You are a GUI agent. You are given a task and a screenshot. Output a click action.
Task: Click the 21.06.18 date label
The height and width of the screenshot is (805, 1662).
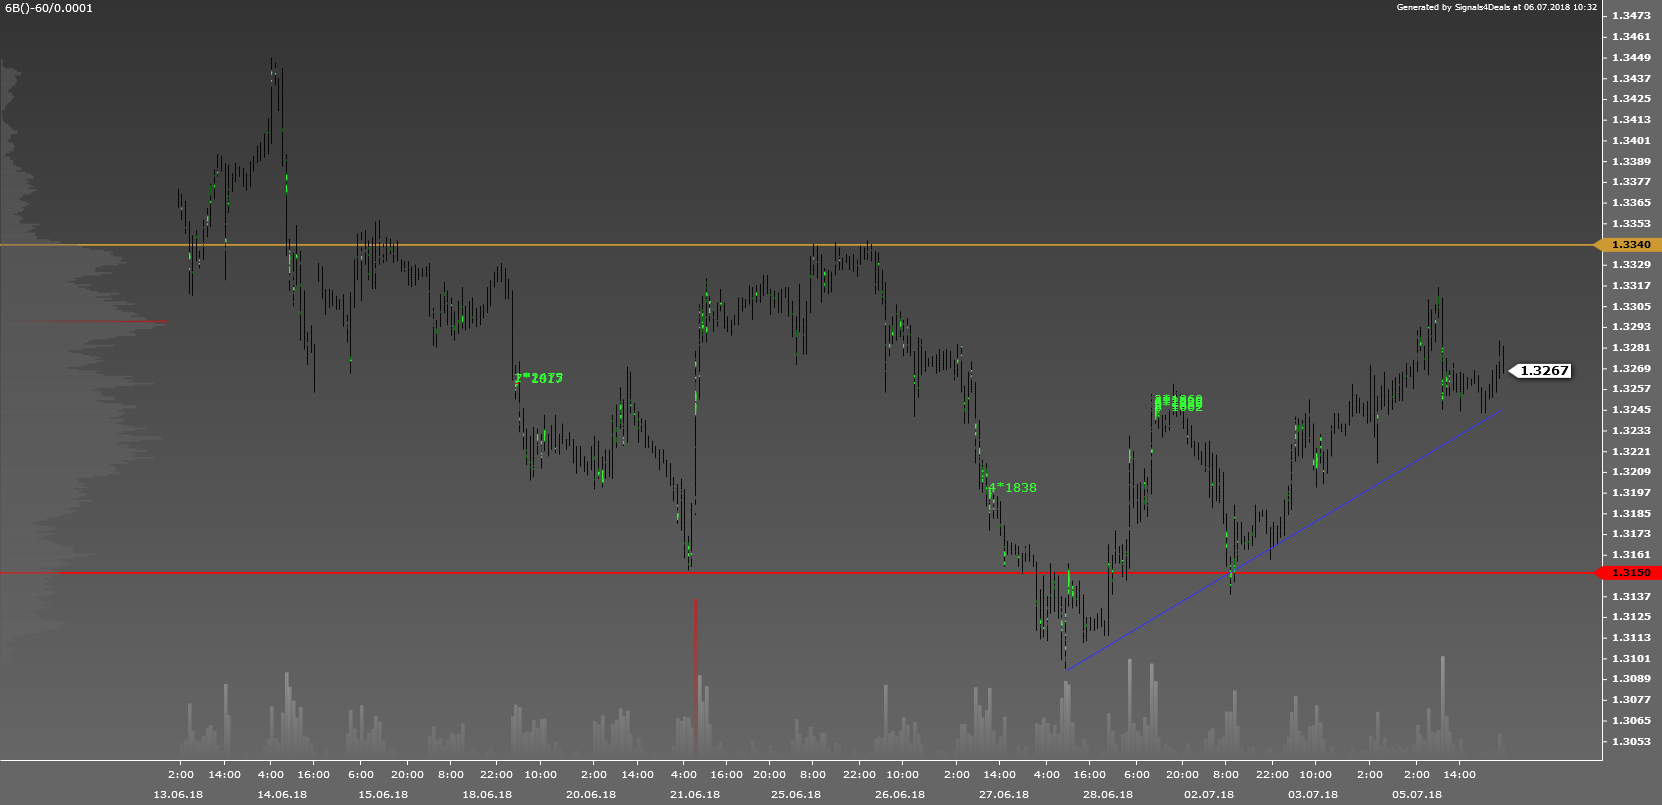pyautogui.click(x=695, y=795)
